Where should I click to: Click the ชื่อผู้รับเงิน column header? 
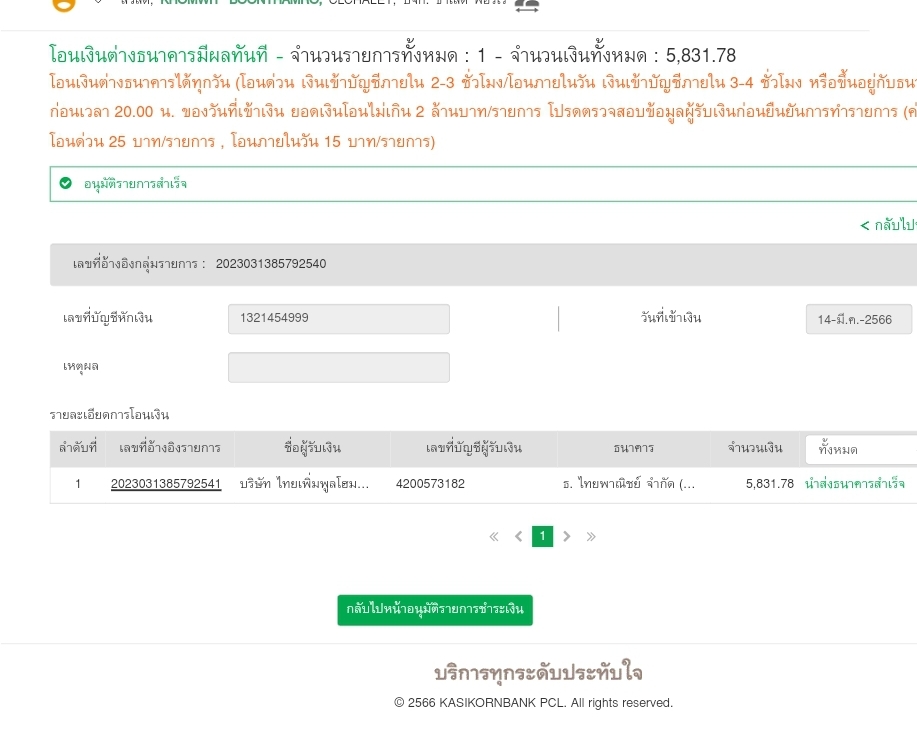[312, 448]
